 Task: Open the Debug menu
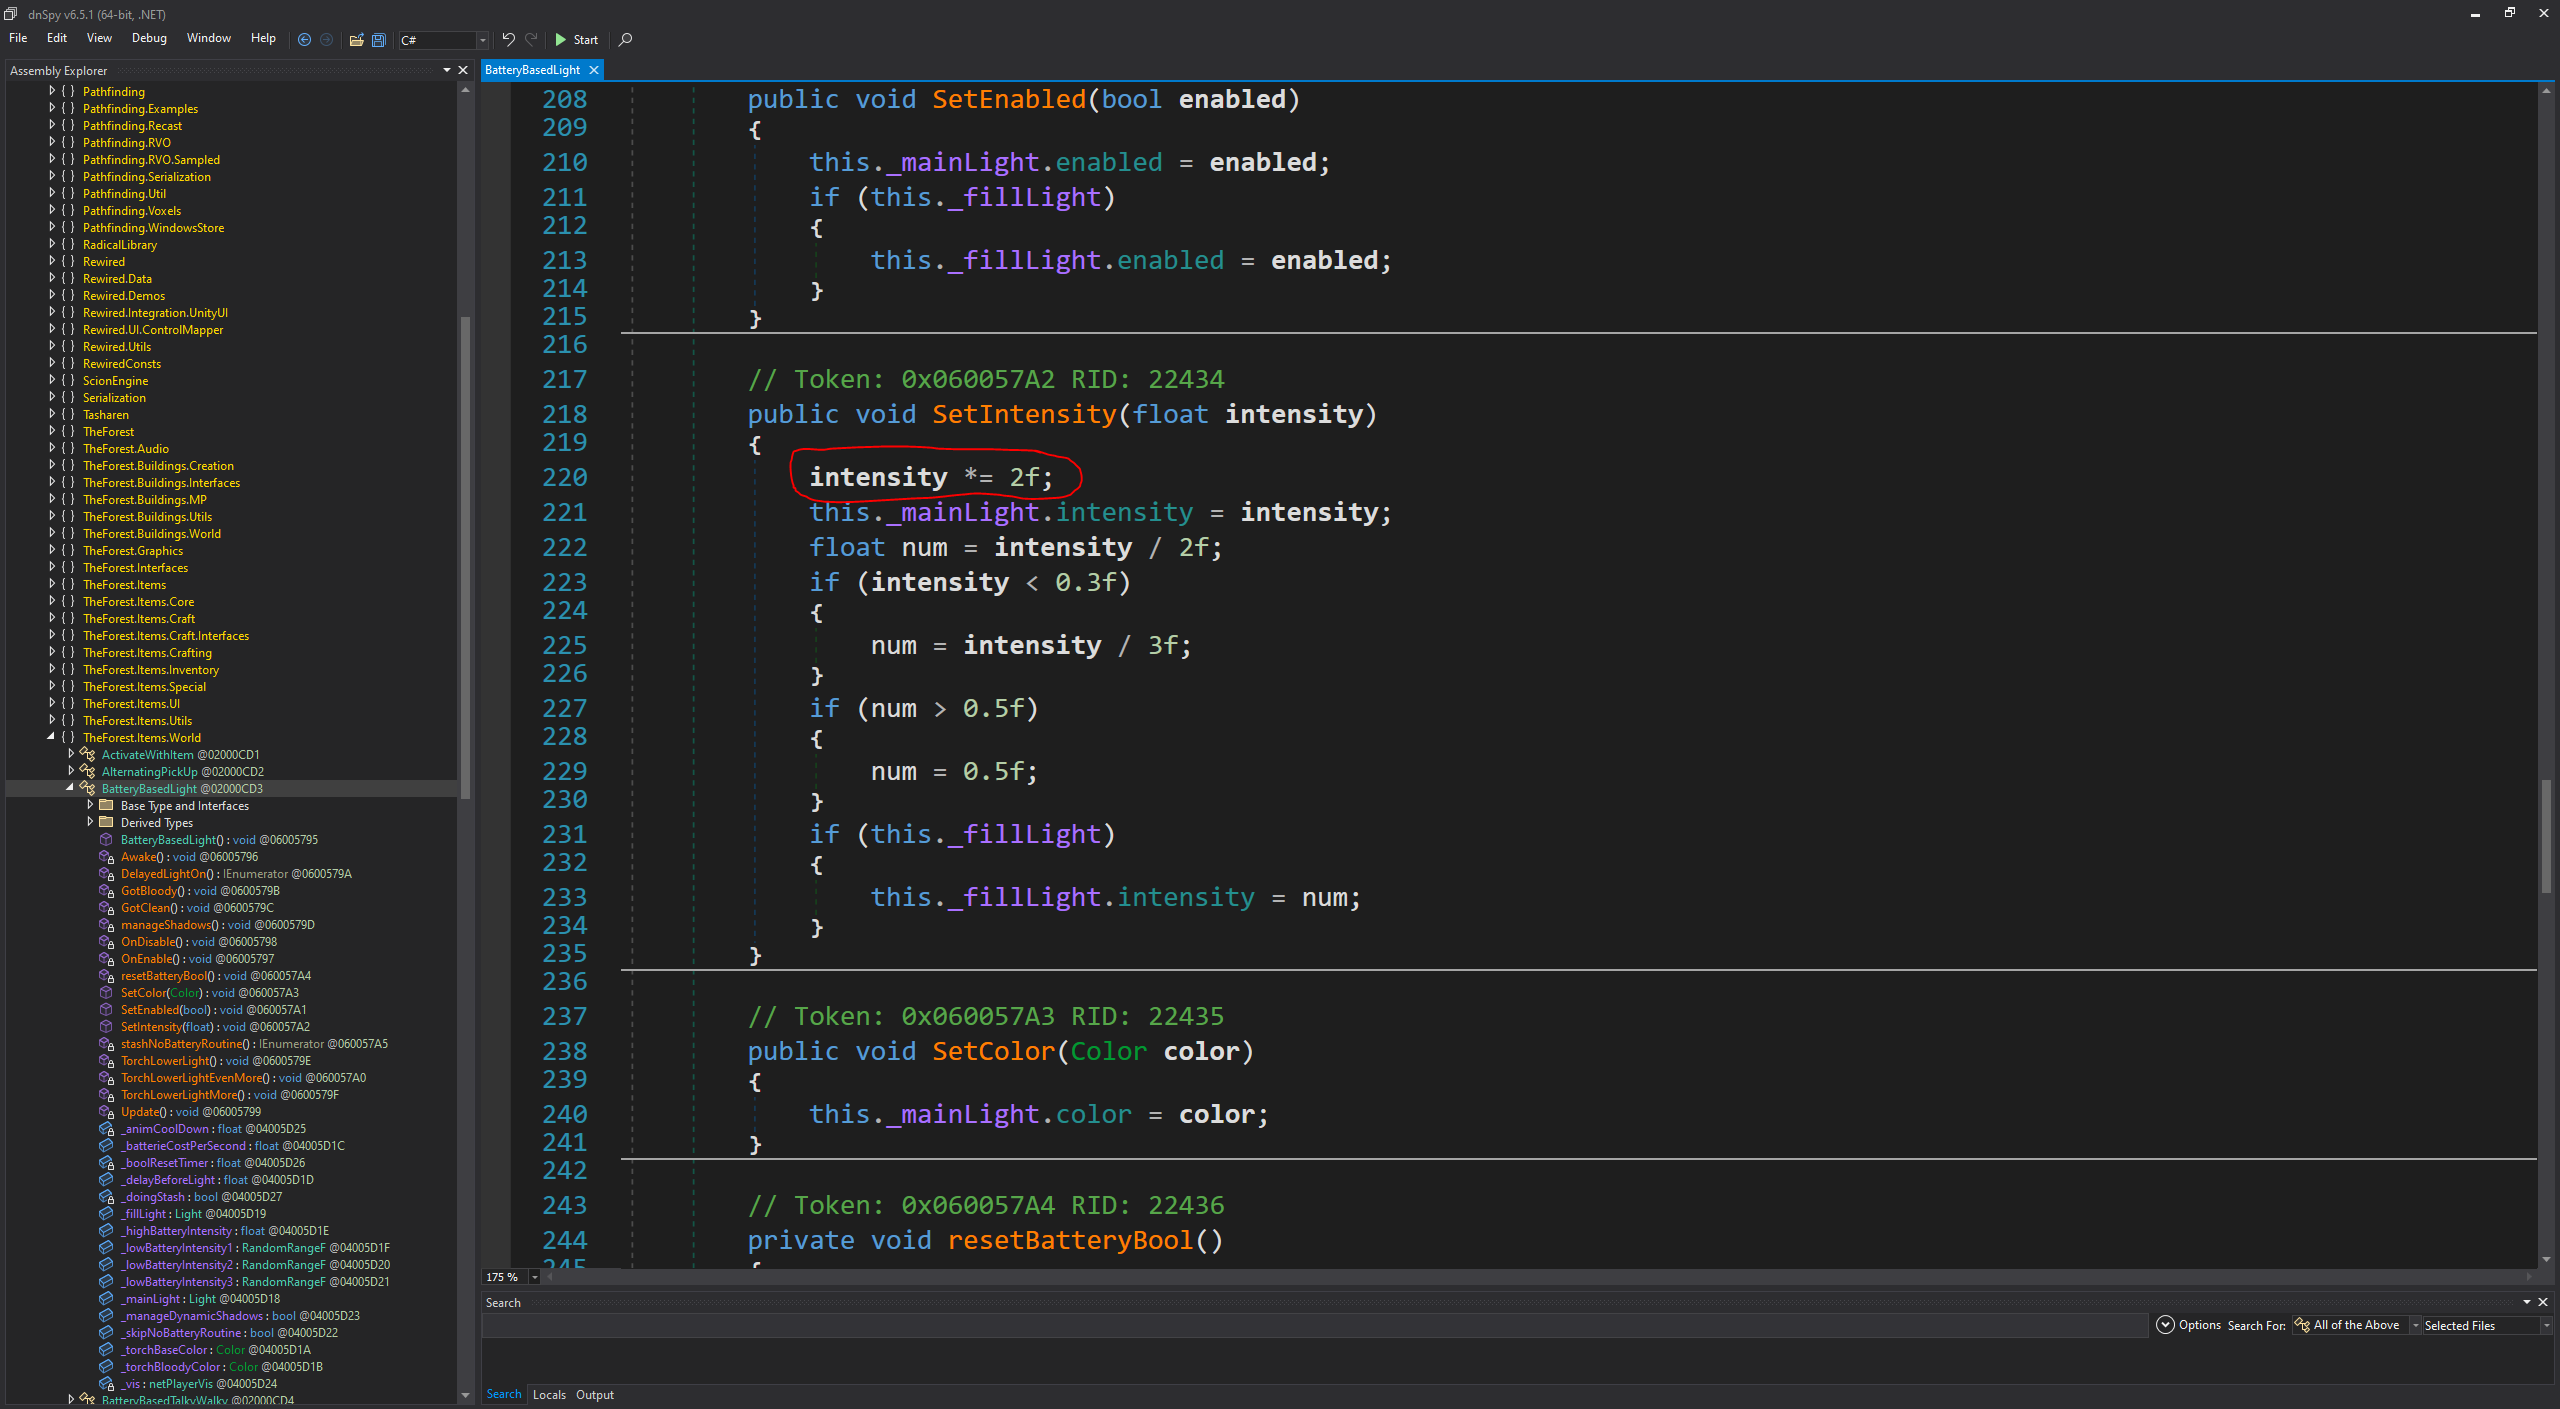(x=148, y=38)
